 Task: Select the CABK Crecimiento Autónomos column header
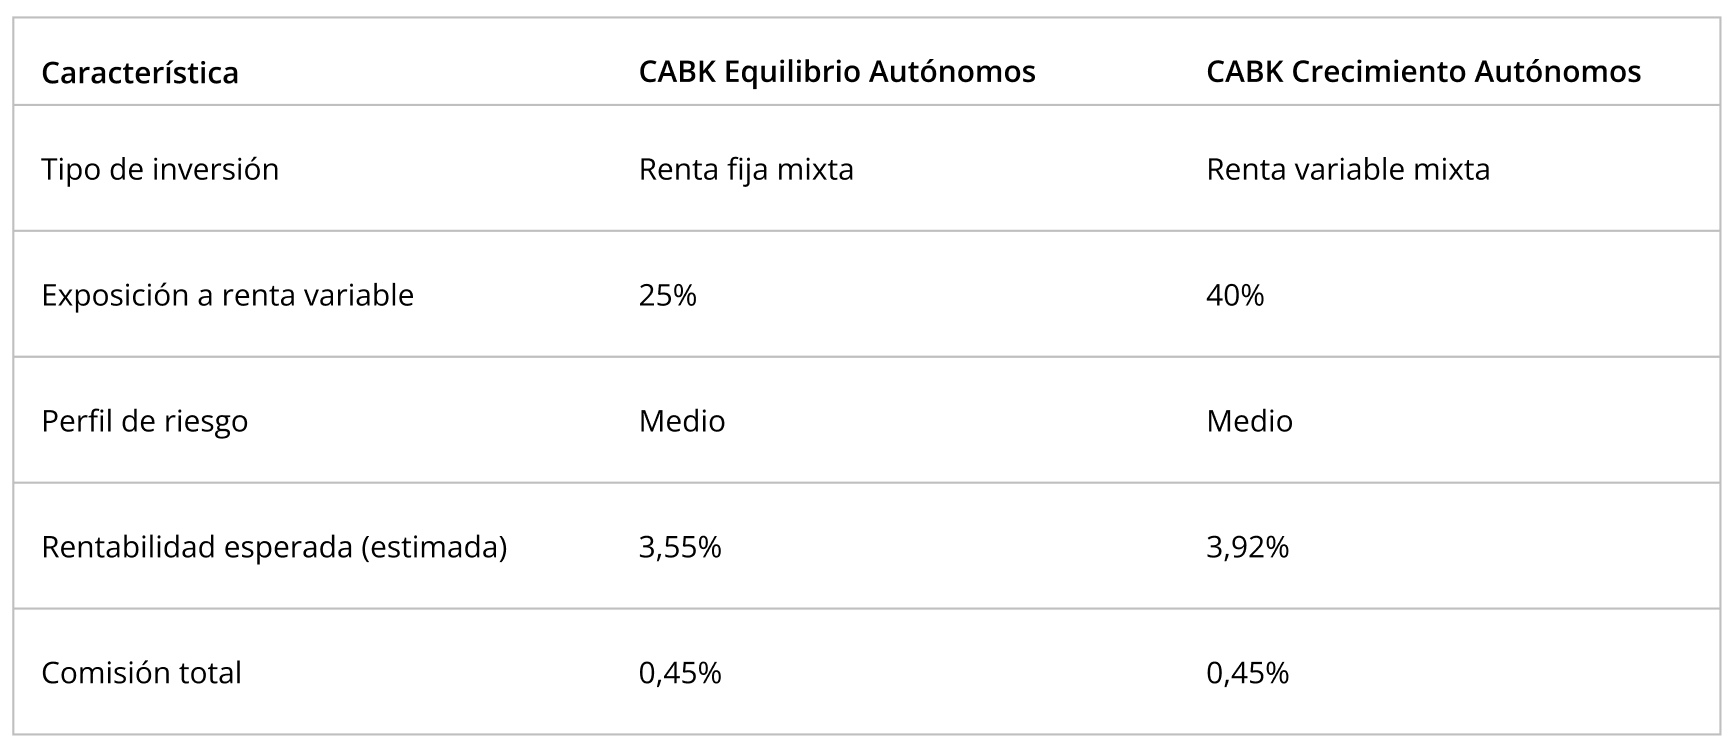(1423, 72)
